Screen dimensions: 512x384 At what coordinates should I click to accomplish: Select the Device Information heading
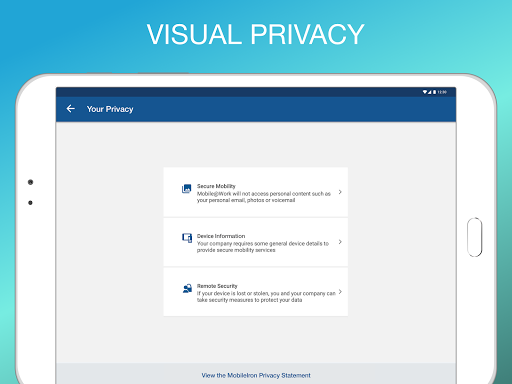point(221,236)
